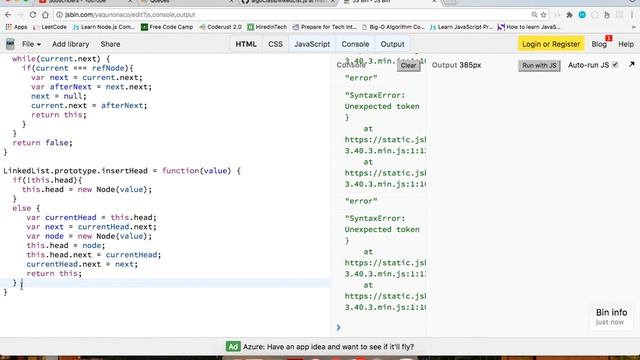Click the Run with JS button
This screenshot has width=640, height=360.
pos(539,65)
